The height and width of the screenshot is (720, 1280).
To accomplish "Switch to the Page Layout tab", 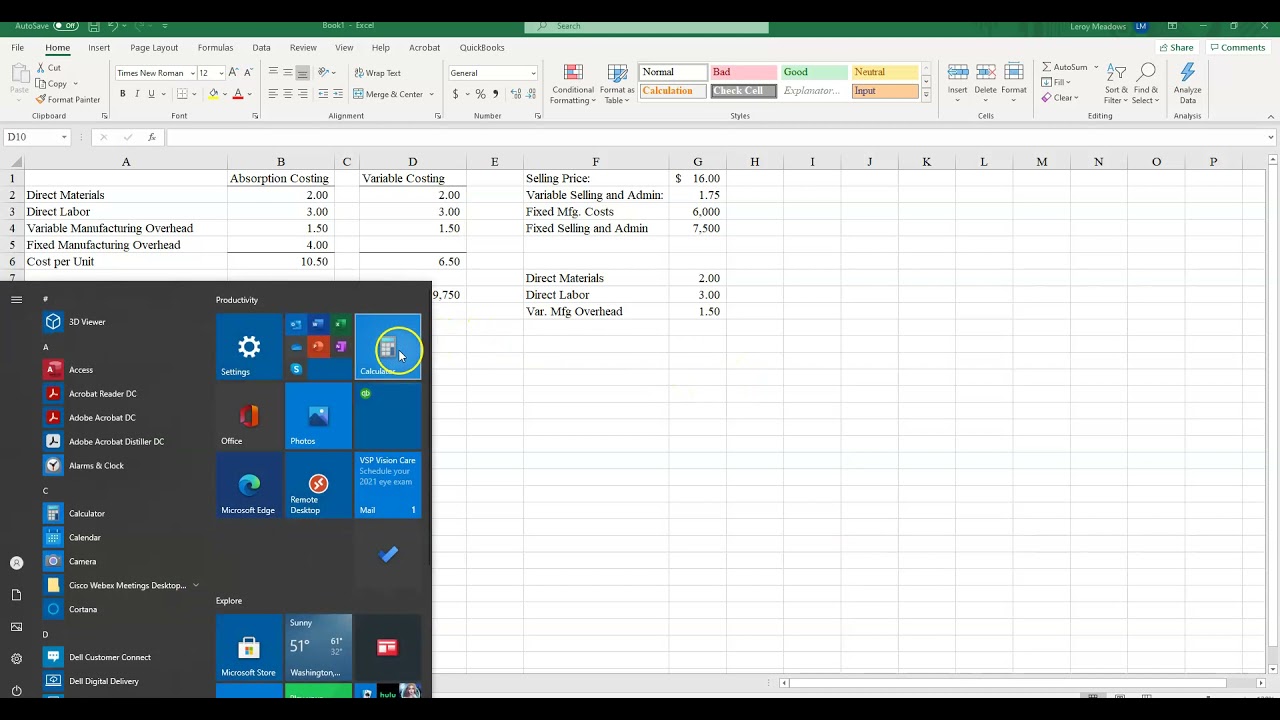I will coord(154,47).
